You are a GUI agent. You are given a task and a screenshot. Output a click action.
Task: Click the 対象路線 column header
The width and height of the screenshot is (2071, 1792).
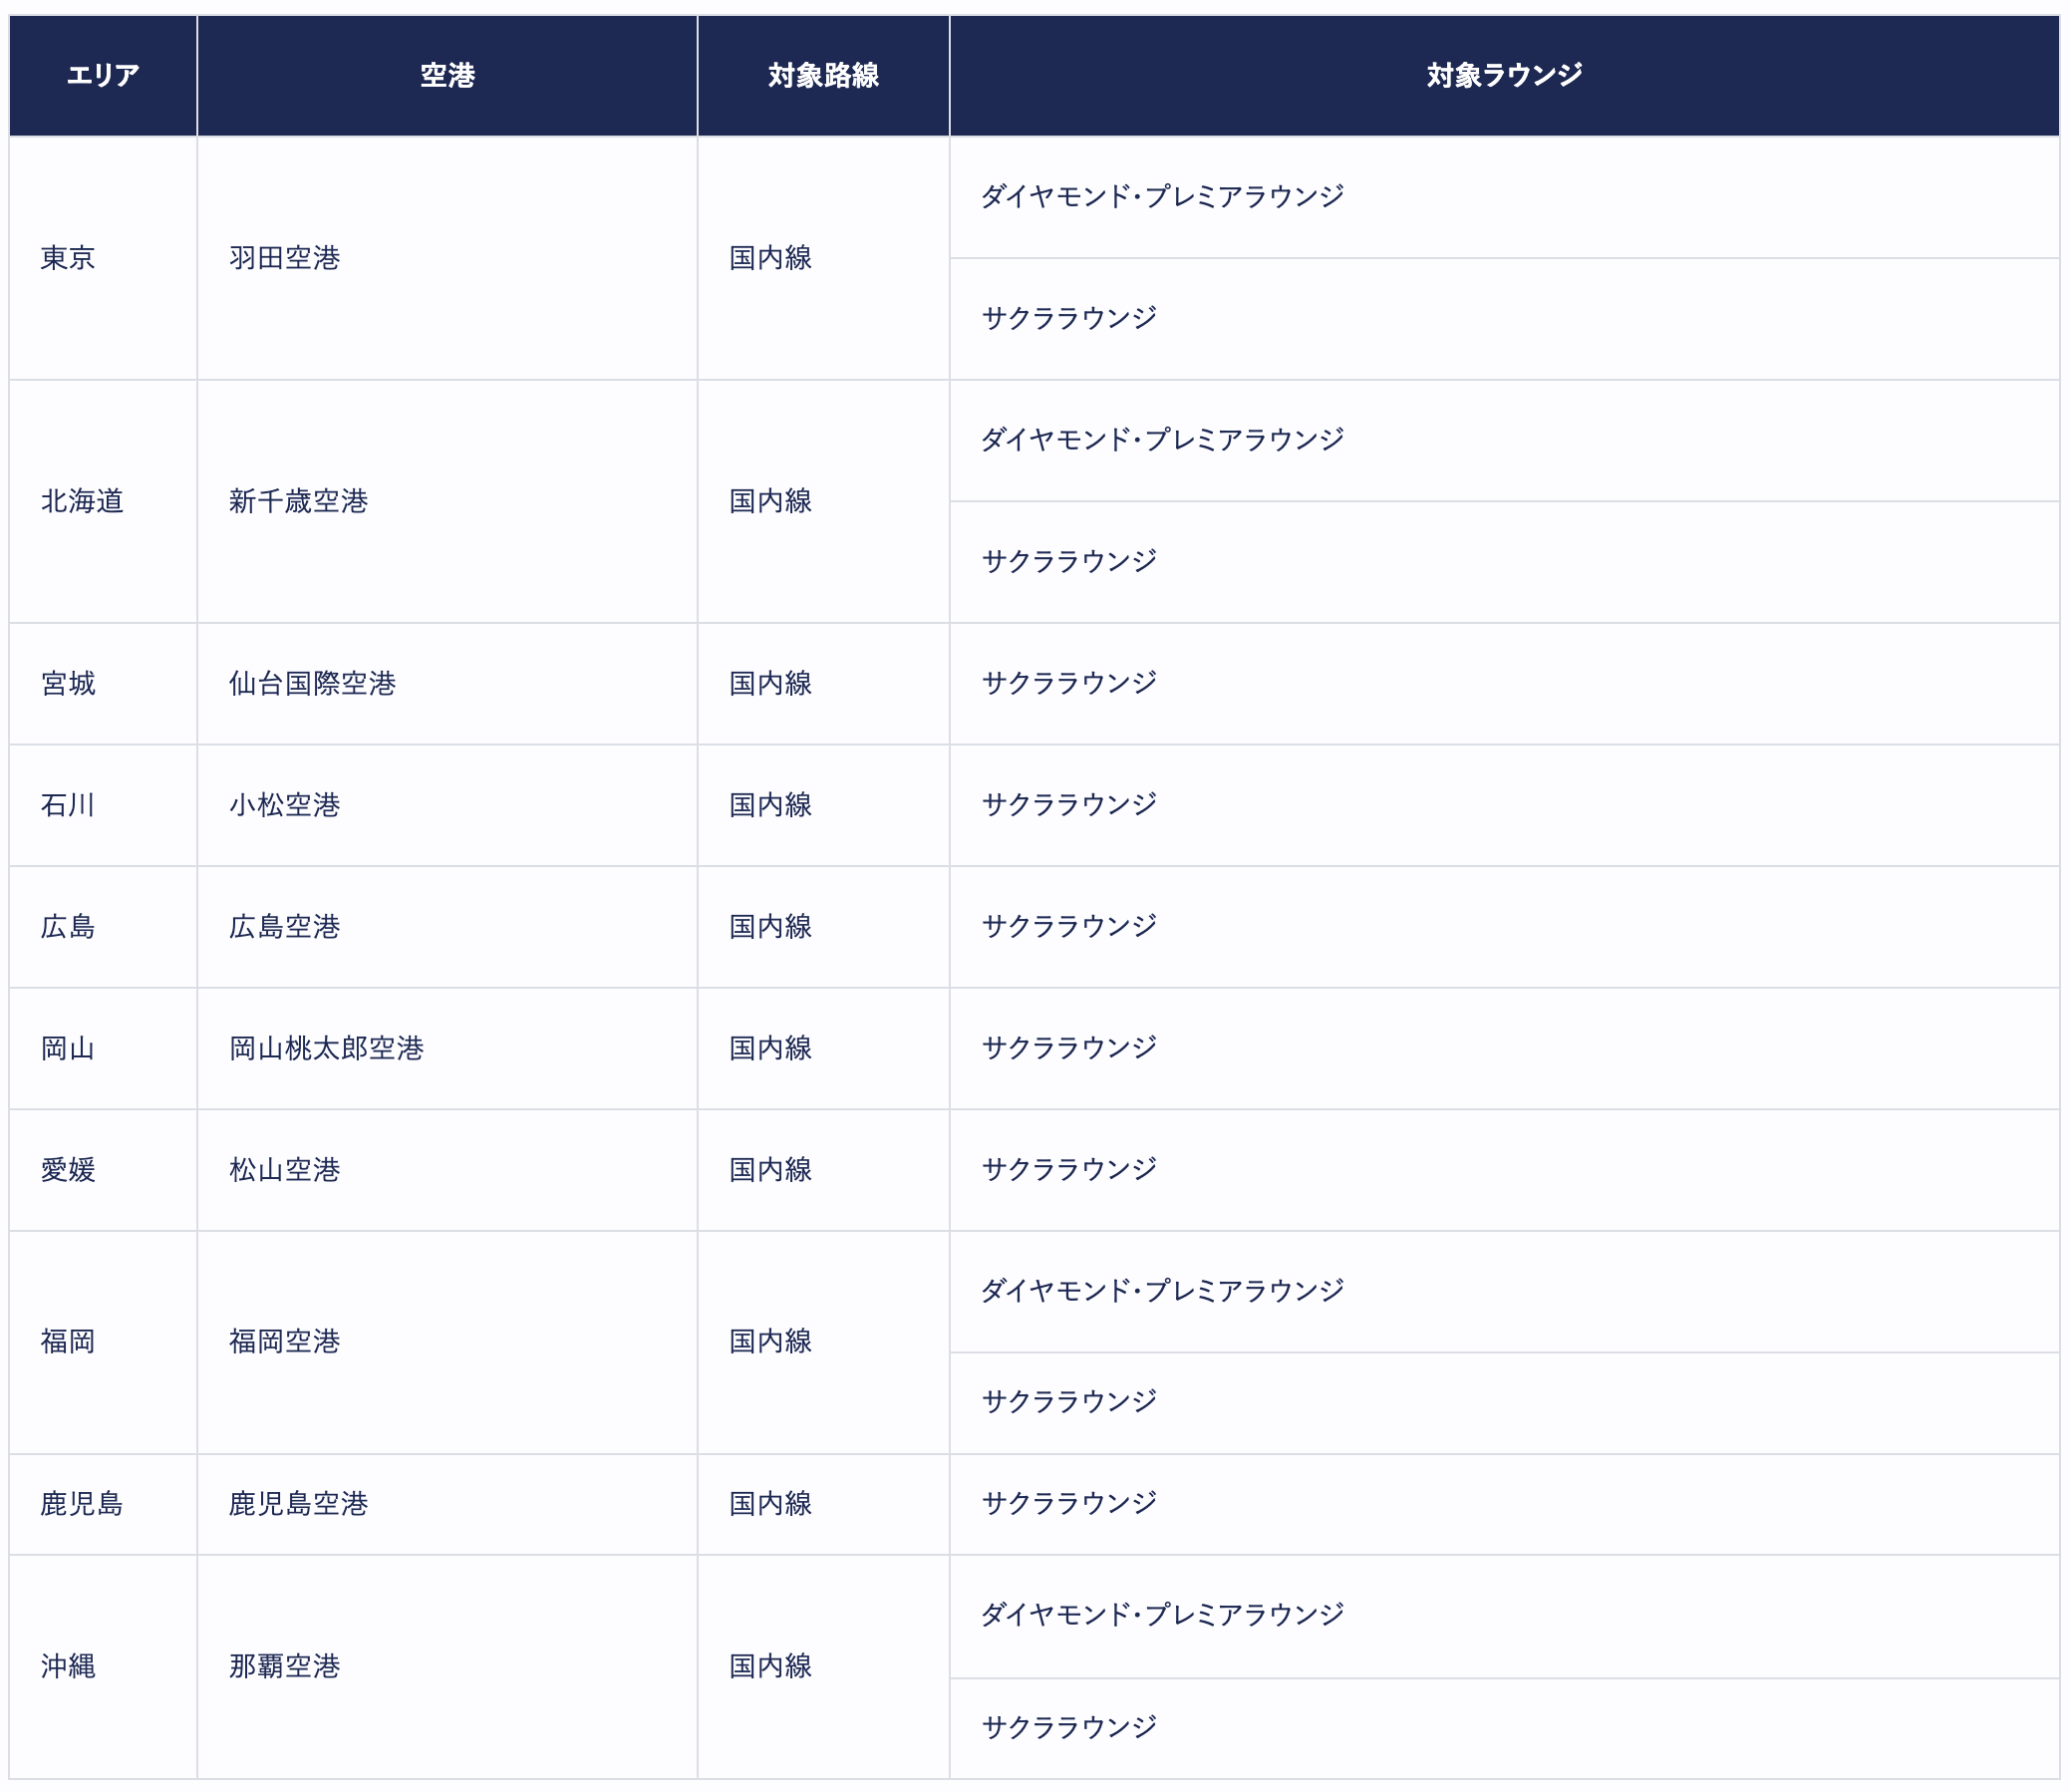click(x=823, y=75)
